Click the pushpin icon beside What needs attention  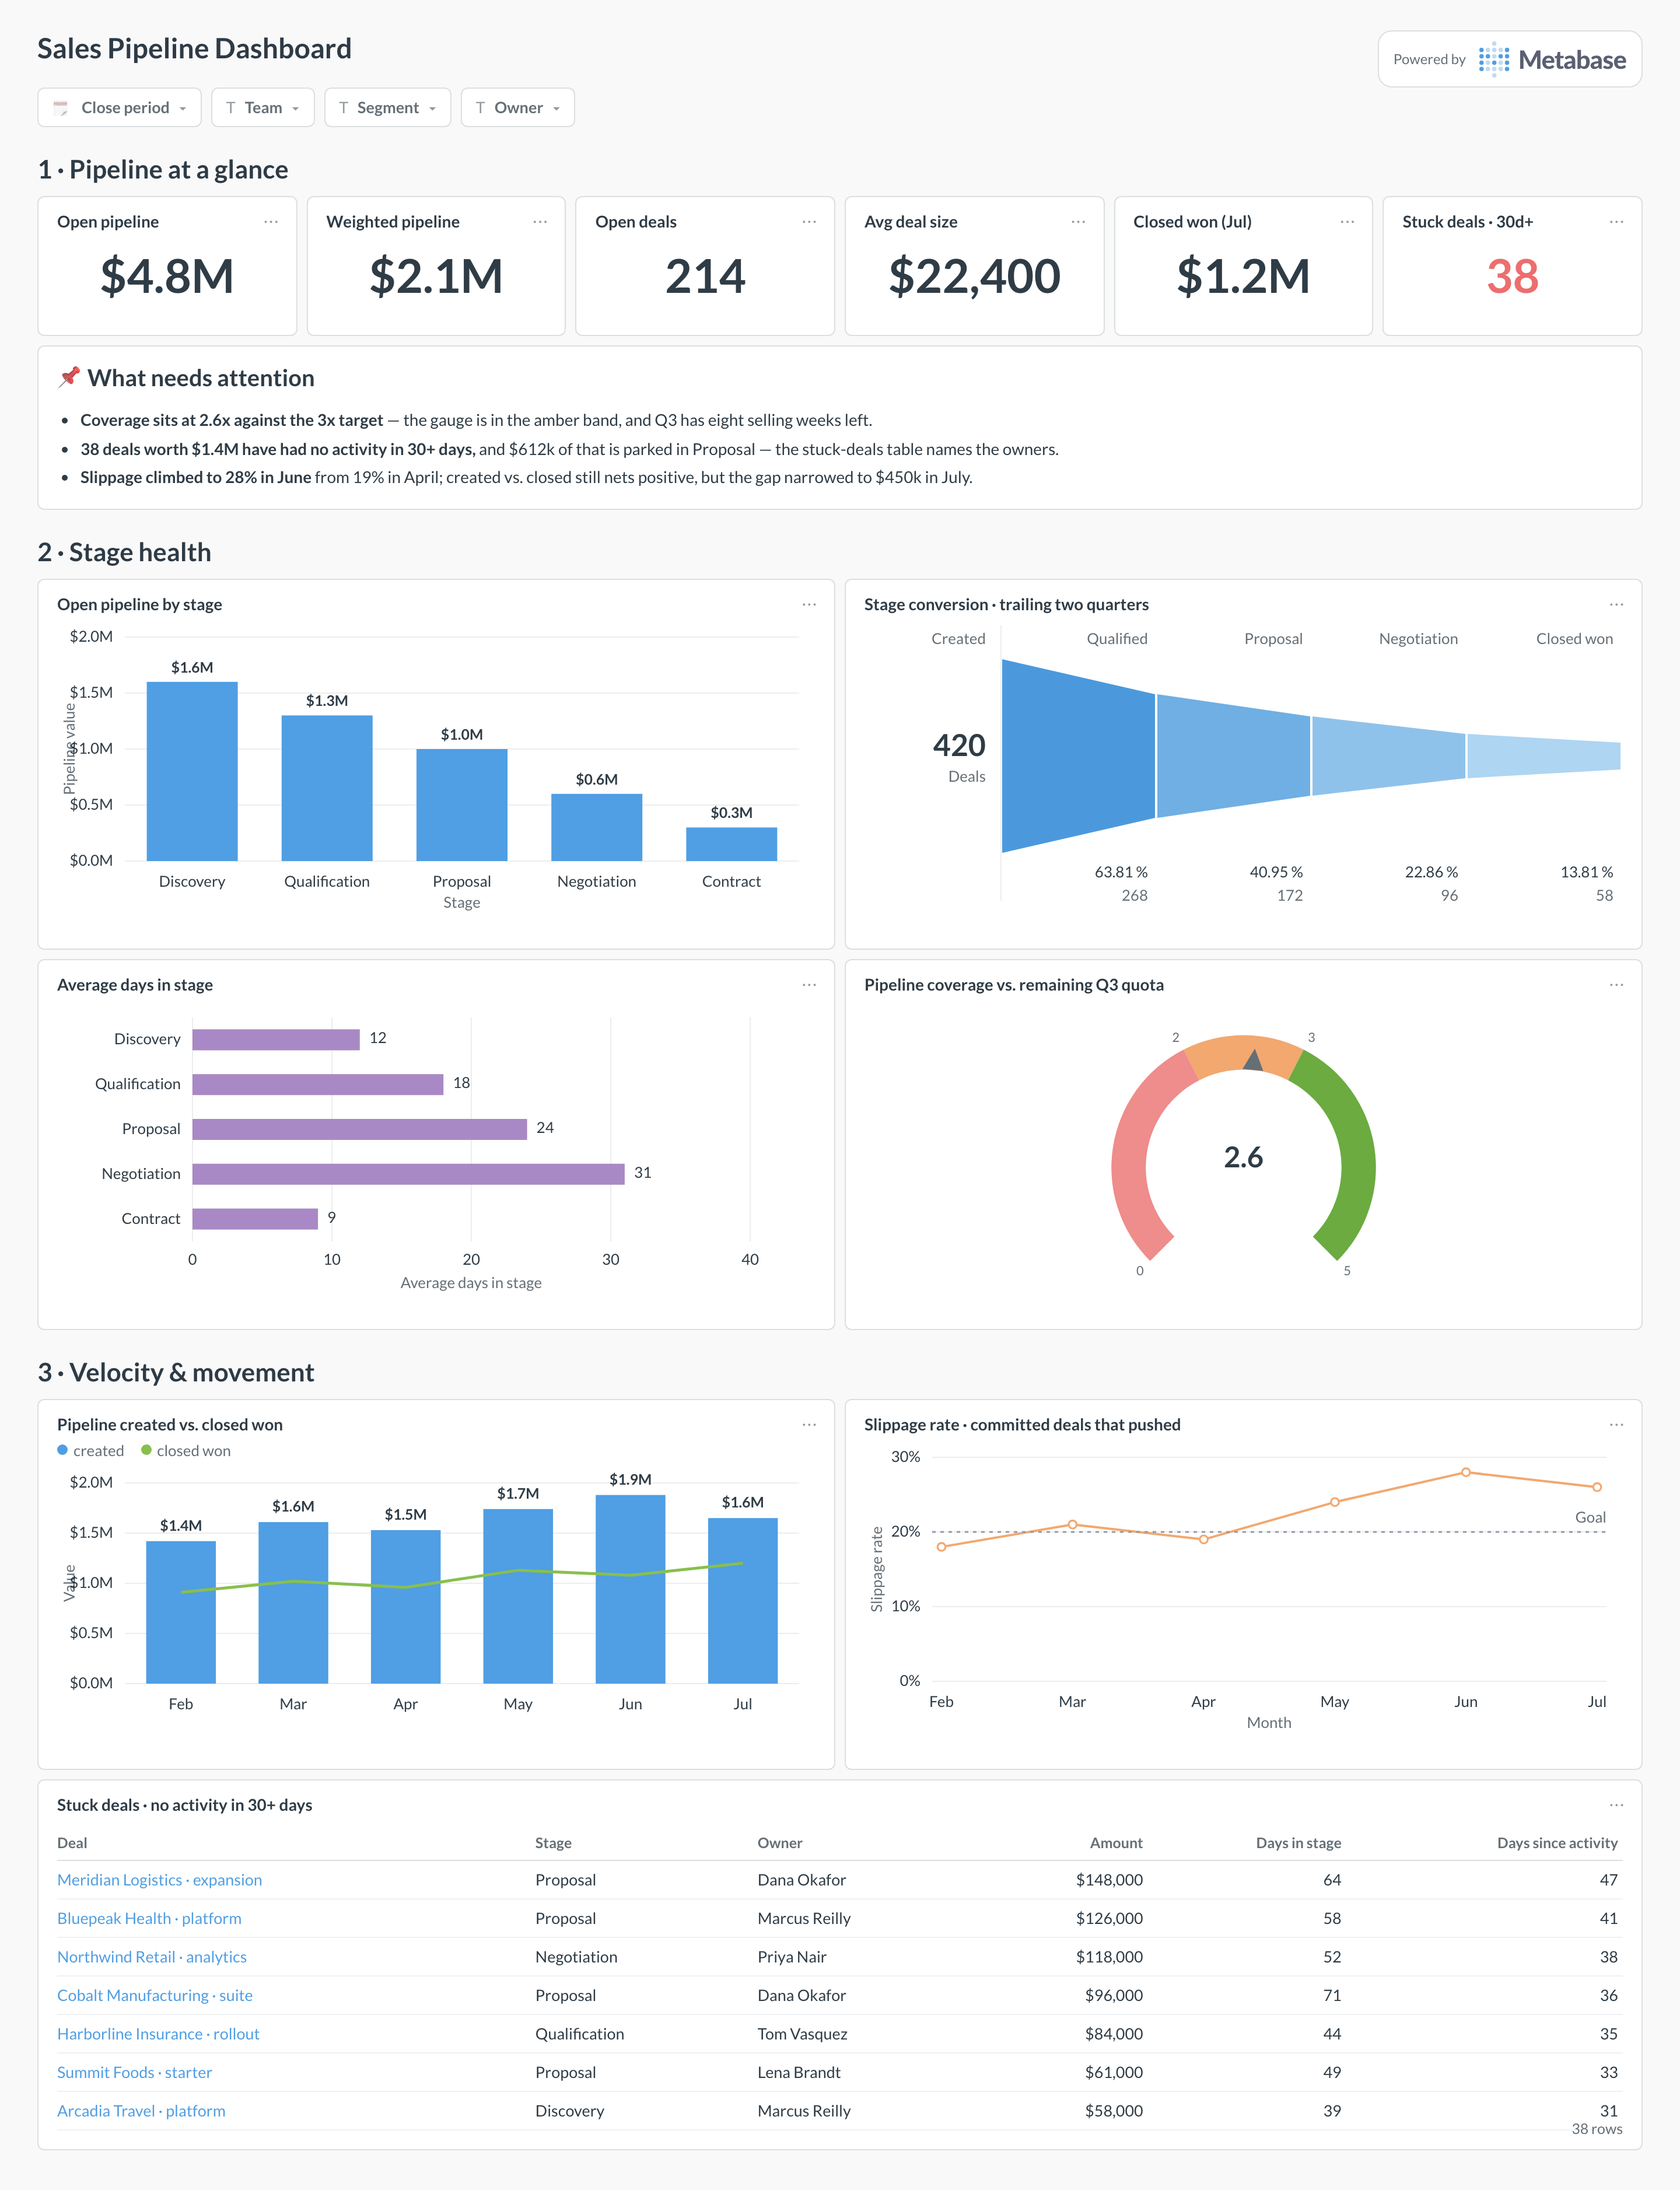(68, 377)
